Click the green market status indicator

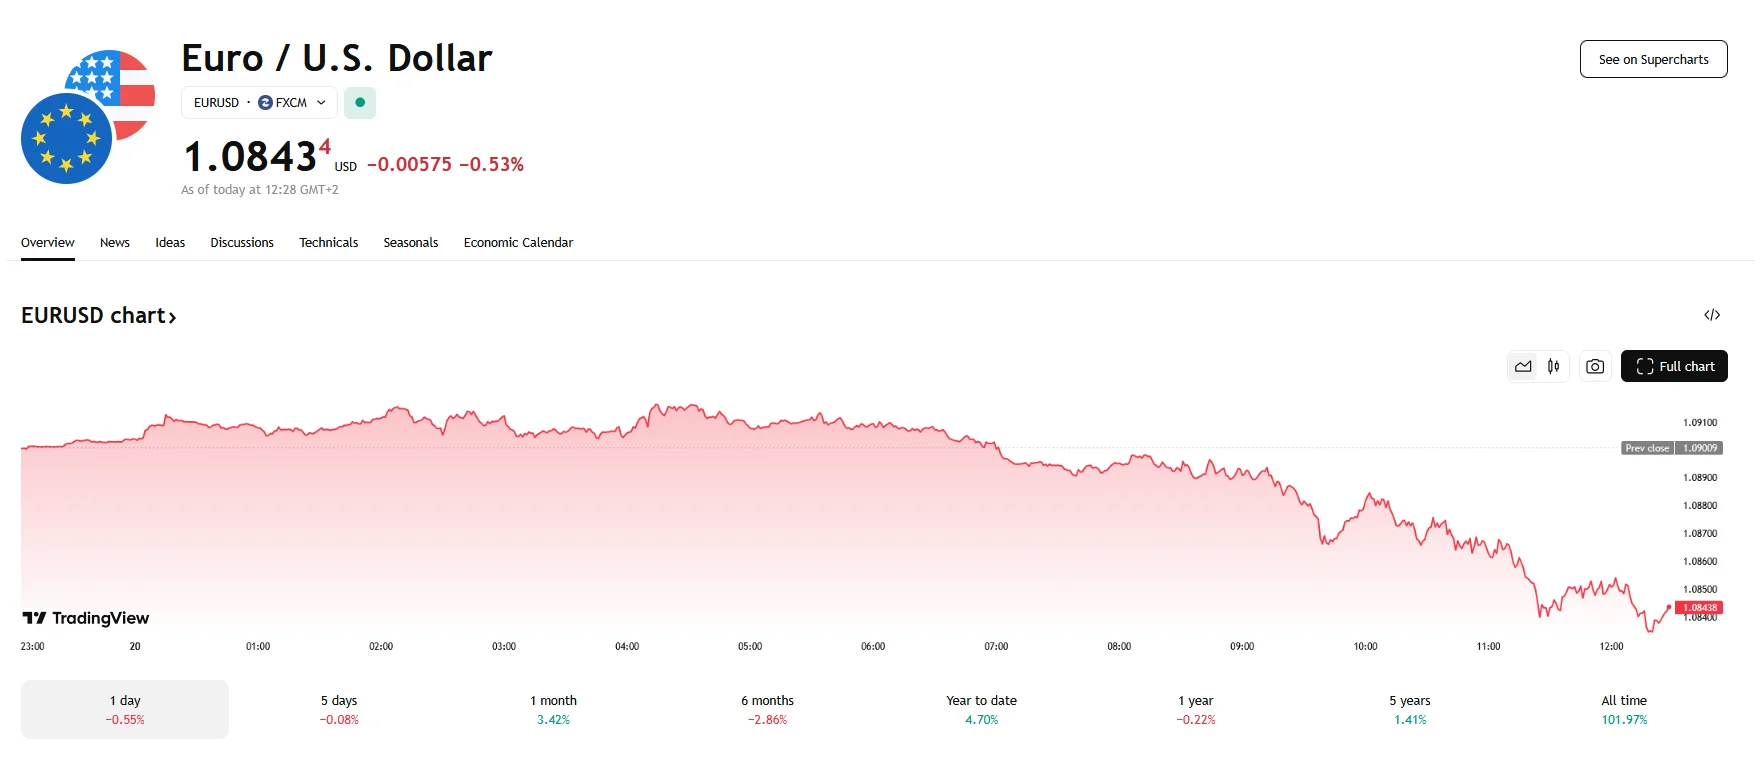360,103
